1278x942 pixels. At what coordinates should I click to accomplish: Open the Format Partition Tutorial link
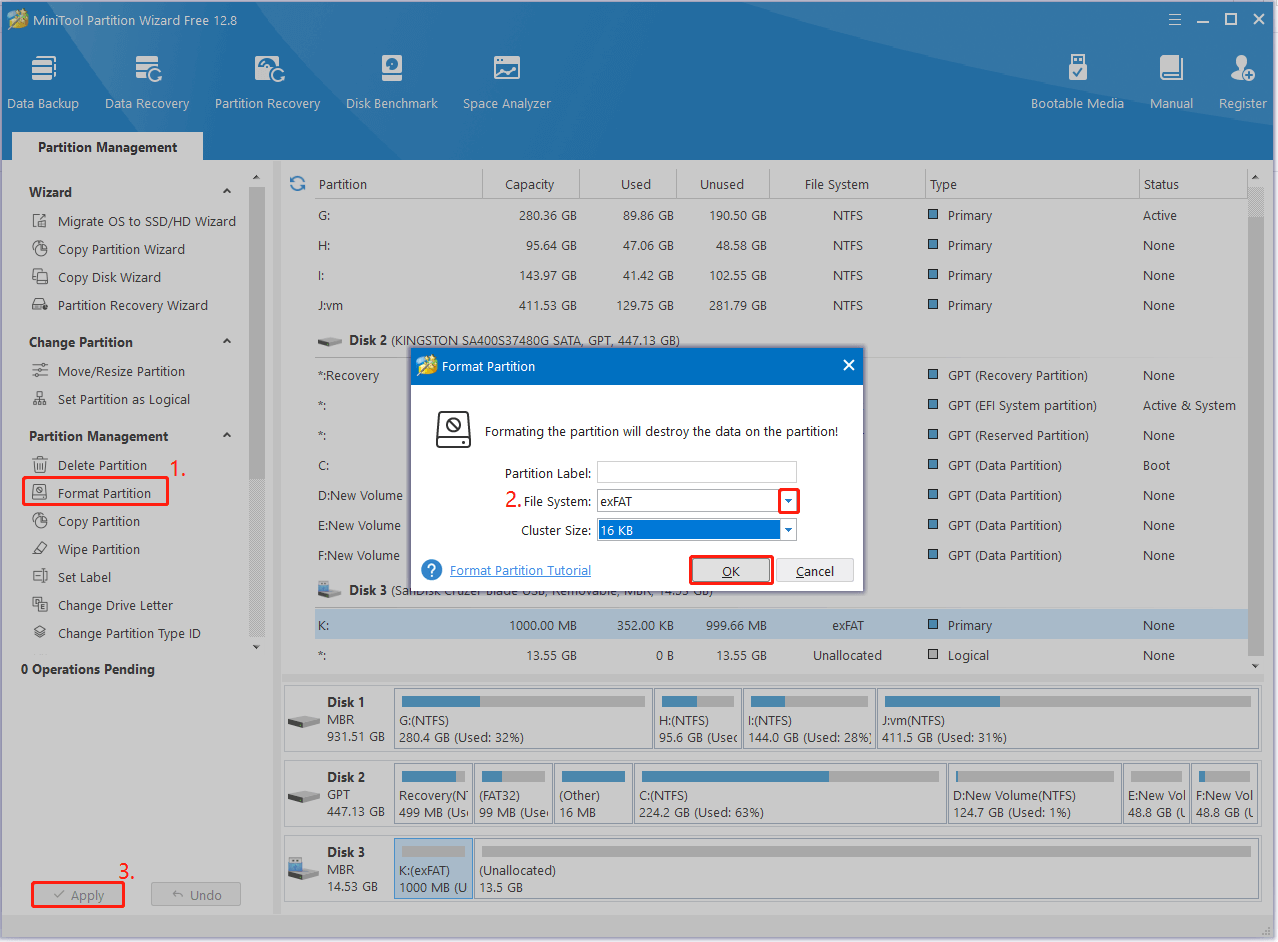[x=520, y=571]
